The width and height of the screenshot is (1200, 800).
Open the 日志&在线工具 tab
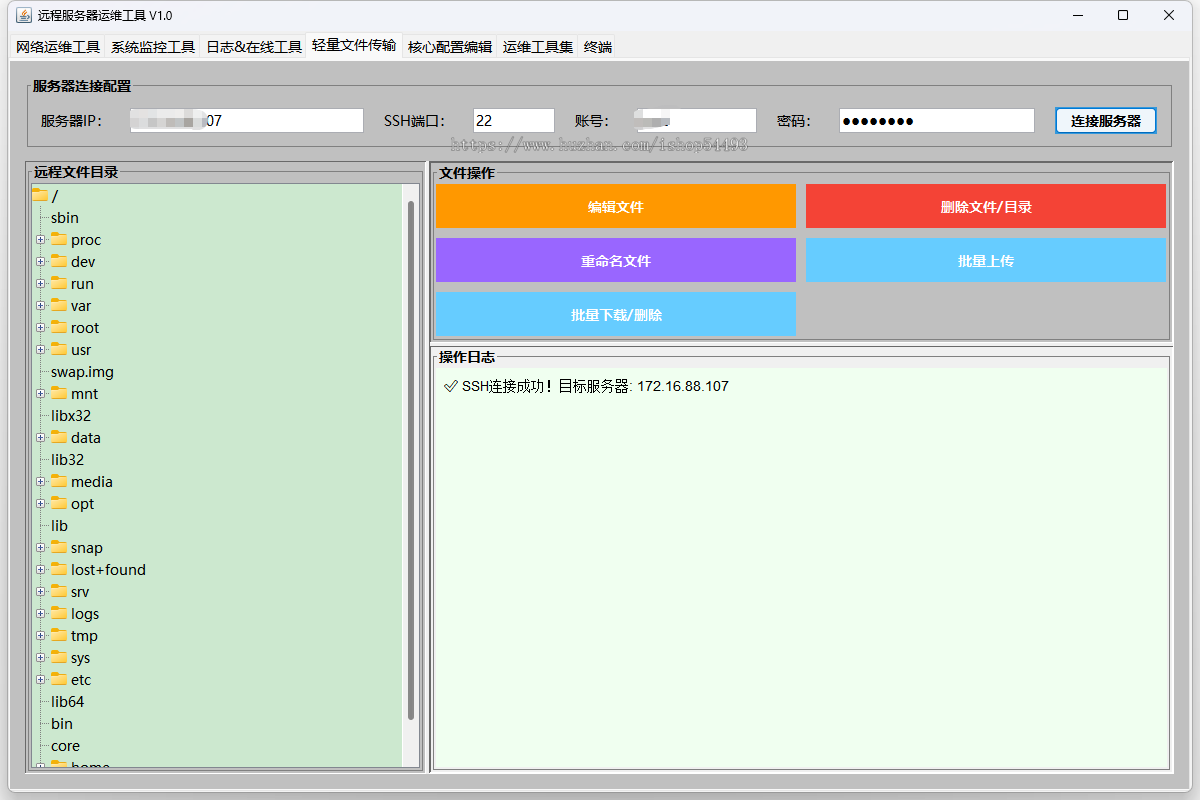254,47
